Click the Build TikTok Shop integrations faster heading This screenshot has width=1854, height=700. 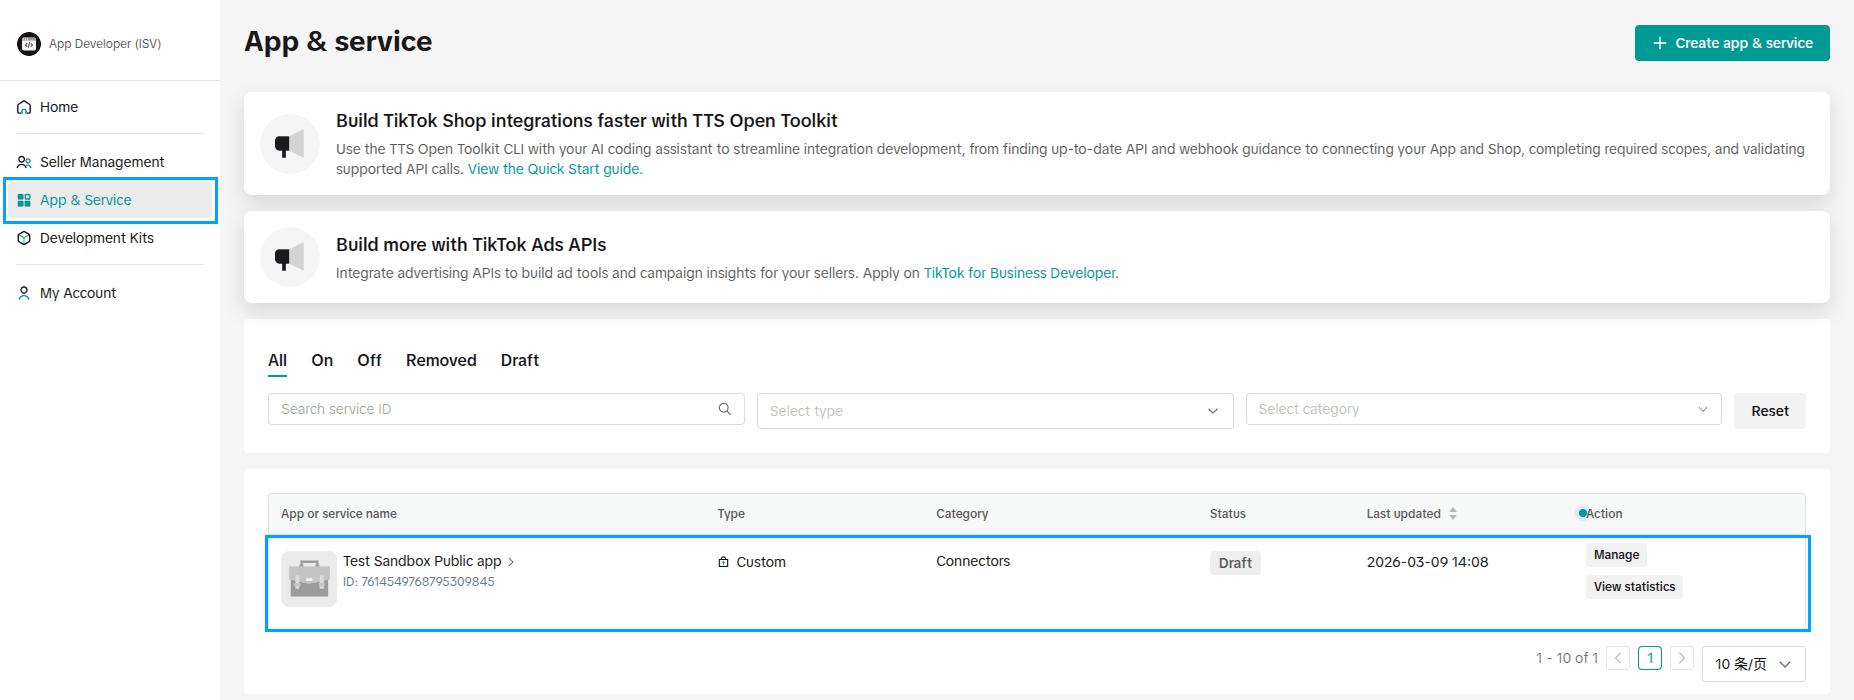tap(587, 121)
